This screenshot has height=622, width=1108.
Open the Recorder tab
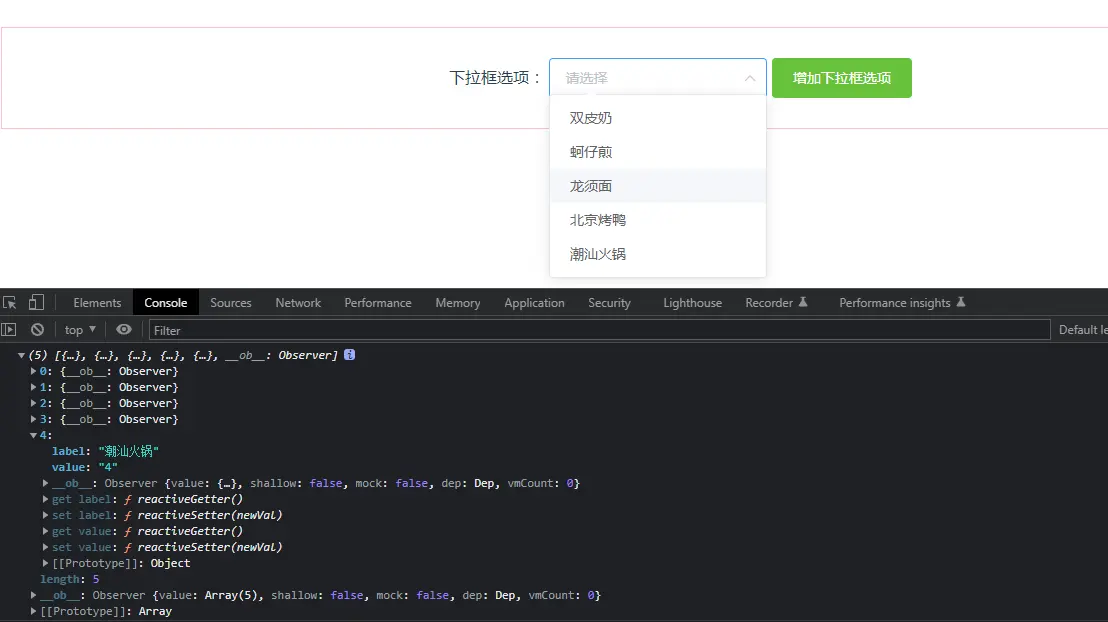click(x=776, y=303)
